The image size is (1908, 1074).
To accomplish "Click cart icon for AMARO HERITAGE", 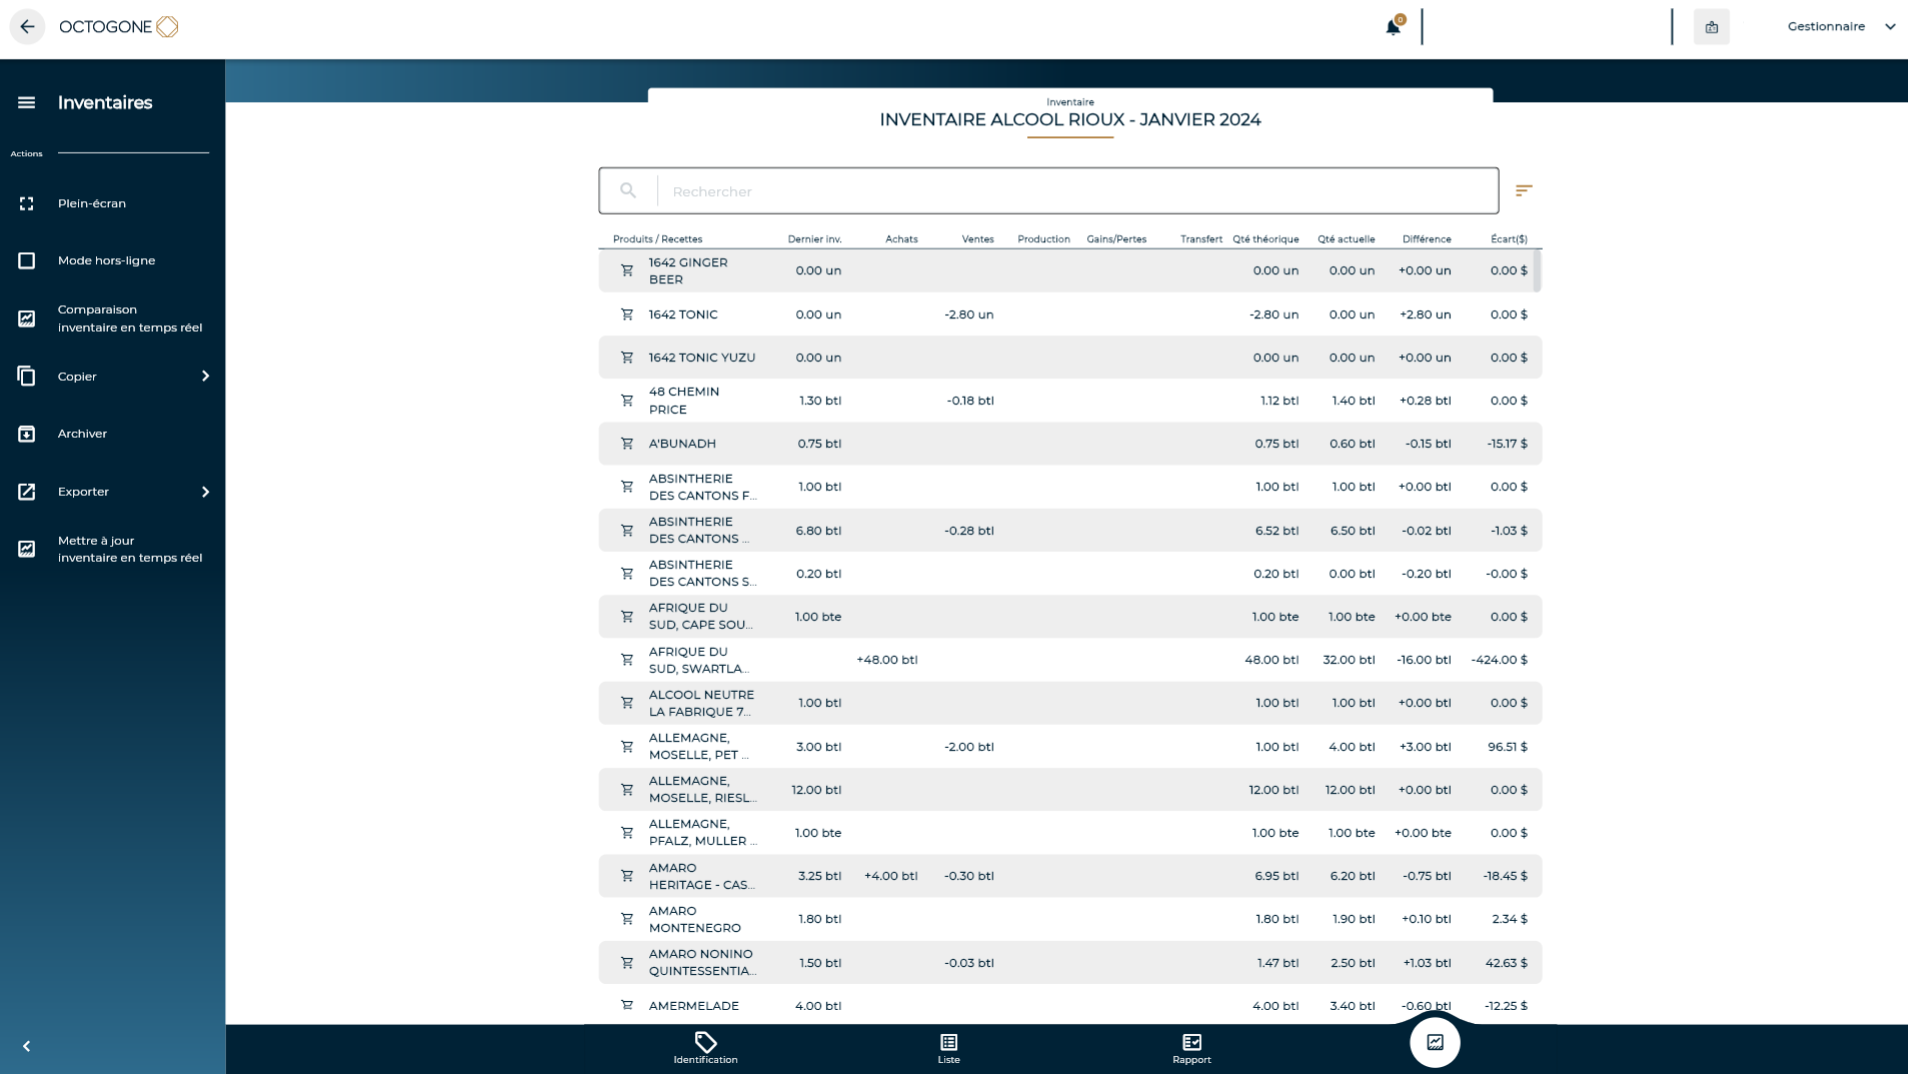I will click(627, 875).
